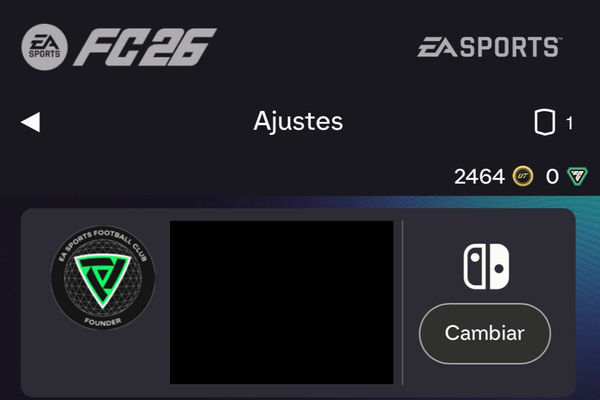Tap the 0 FC Points balance
The image size is (600, 400).
tap(552, 177)
